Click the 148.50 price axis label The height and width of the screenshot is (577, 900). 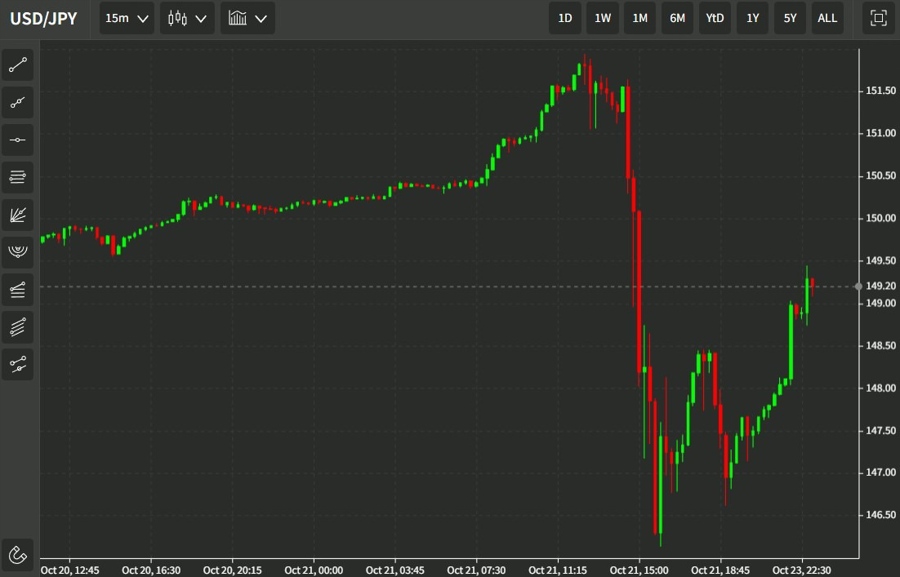[880, 346]
